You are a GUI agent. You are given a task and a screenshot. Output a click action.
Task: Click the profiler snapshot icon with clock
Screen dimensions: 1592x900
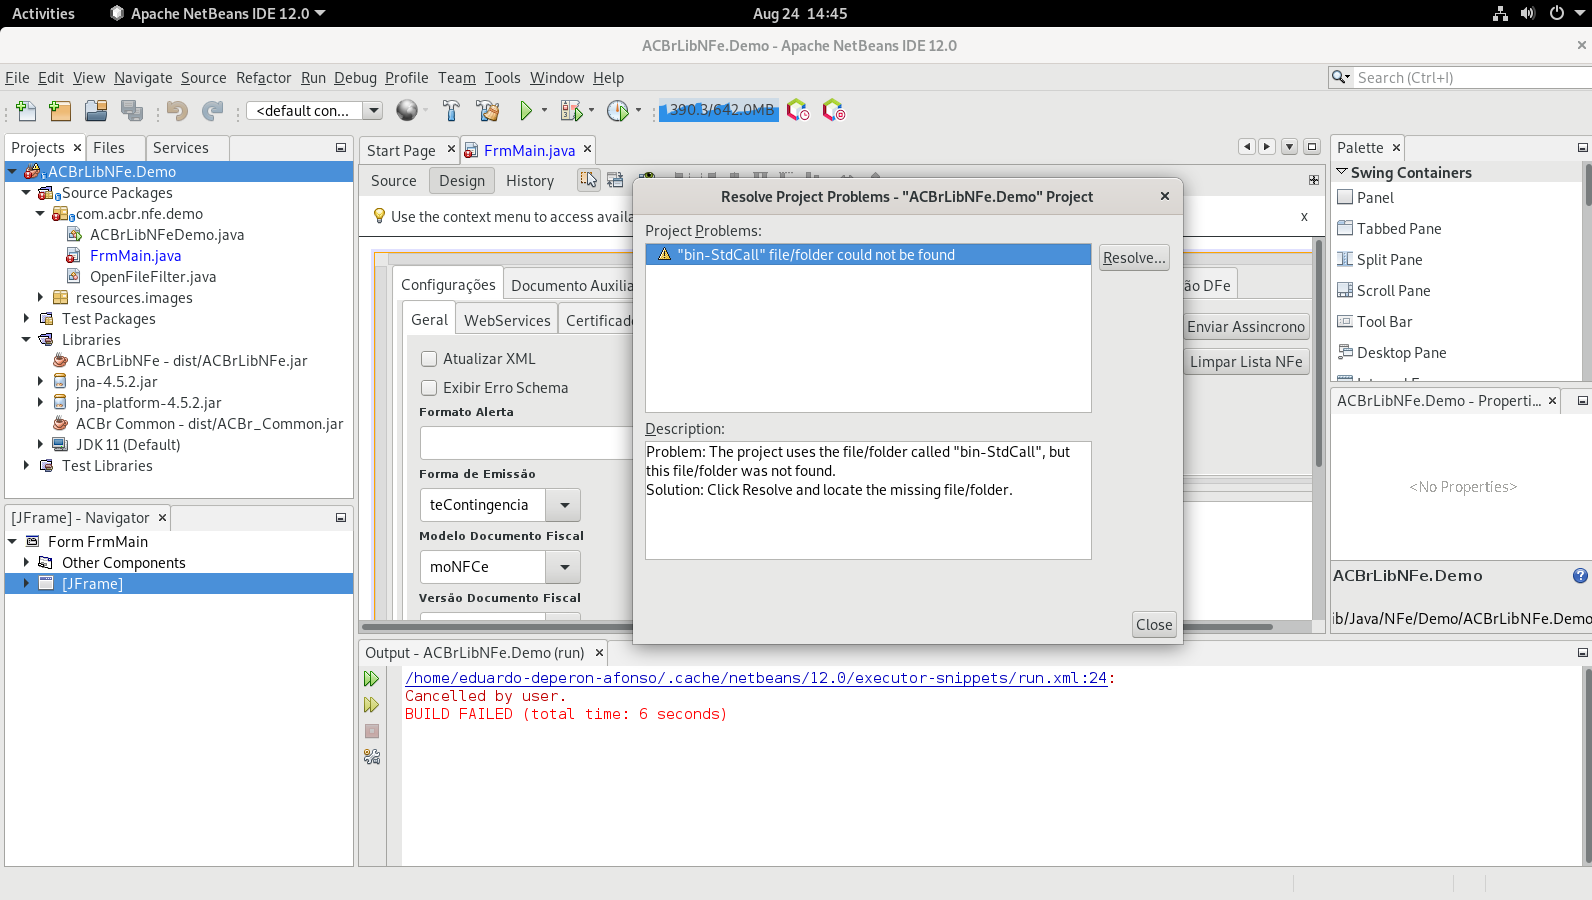[798, 110]
